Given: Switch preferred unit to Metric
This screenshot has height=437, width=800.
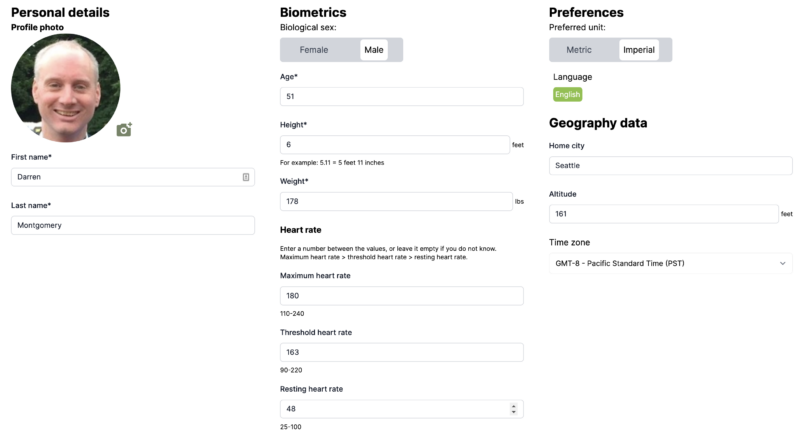Looking at the screenshot, I should coord(579,50).
